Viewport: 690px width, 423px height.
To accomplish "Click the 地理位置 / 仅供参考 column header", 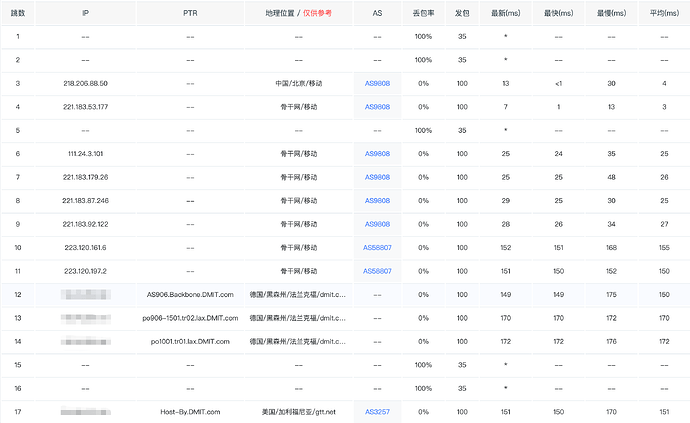I will pos(298,13).
